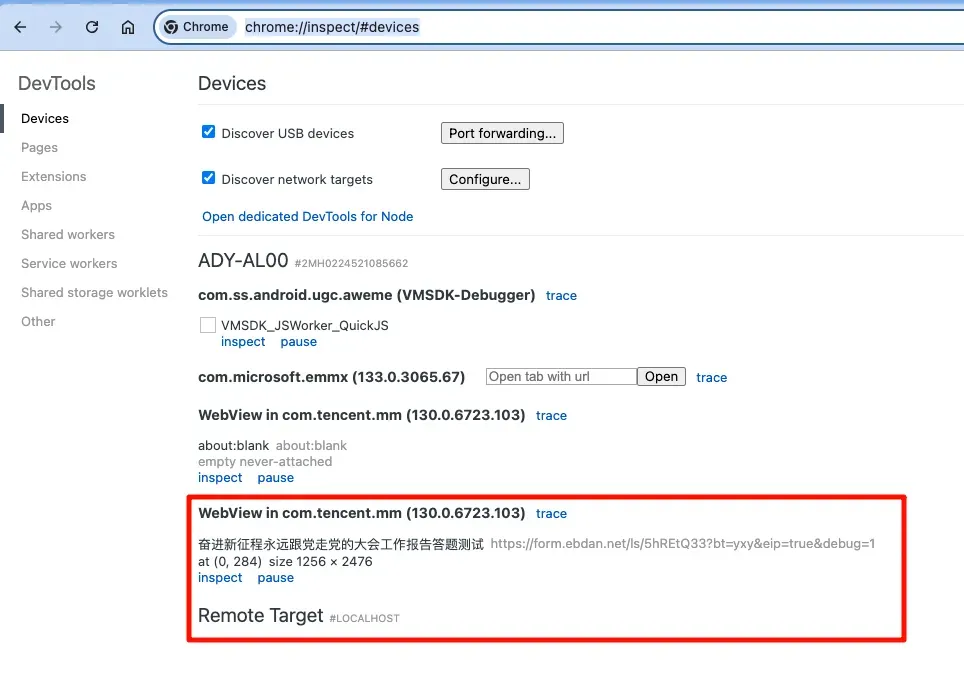The image size is (964, 675).
Task: Click the Configure... button
Action: pyautogui.click(x=485, y=179)
